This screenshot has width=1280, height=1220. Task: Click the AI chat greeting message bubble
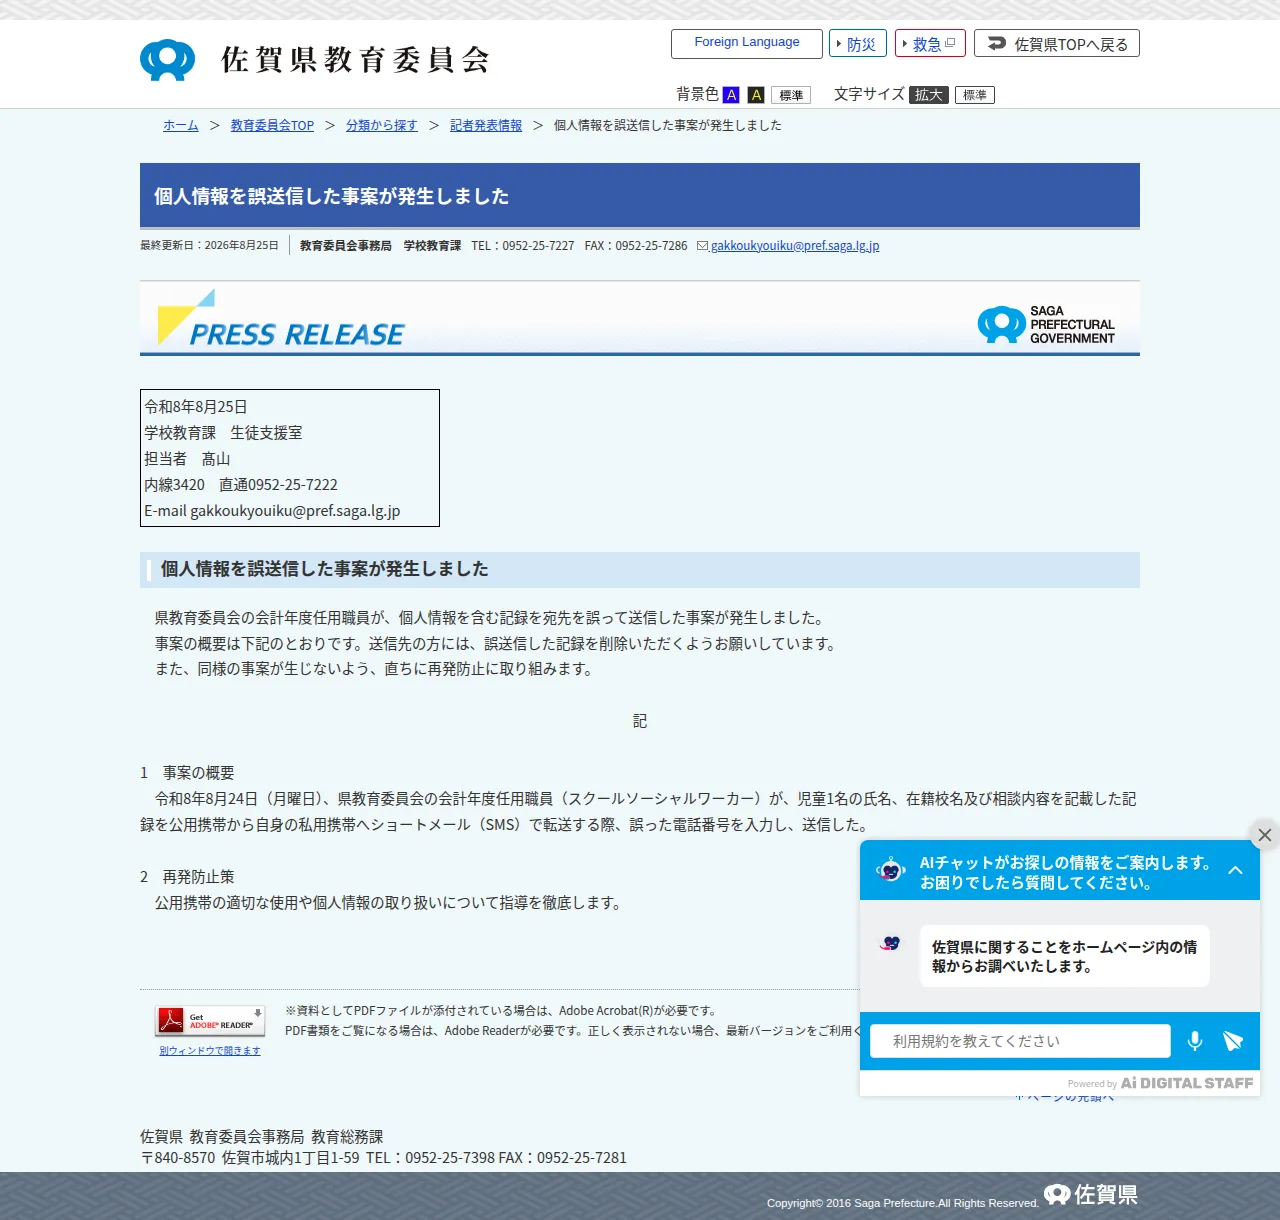coord(1064,956)
